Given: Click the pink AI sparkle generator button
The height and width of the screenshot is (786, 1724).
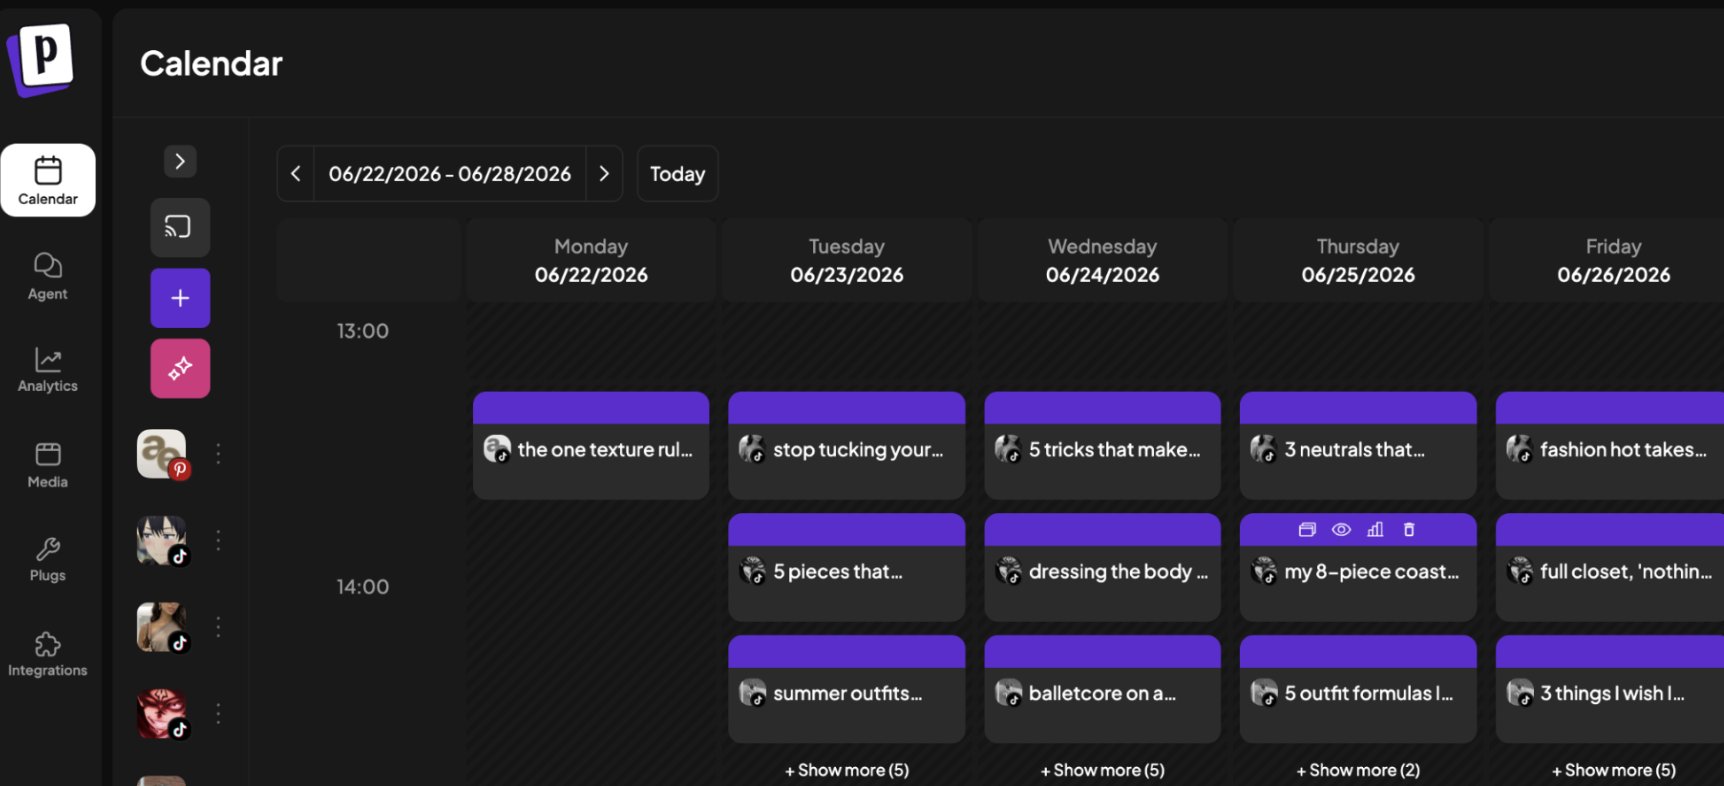Looking at the screenshot, I should pos(180,368).
